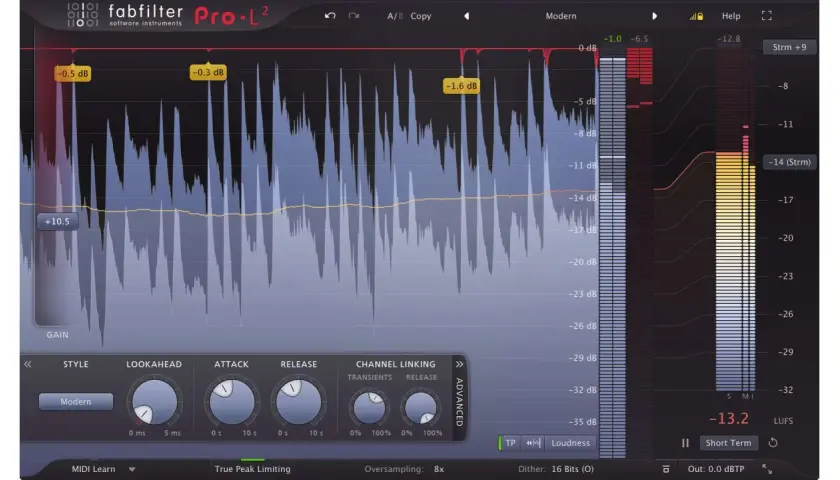Change the 8x oversampling setting
This screenshot has height=480, width=840.
(439, 469)
